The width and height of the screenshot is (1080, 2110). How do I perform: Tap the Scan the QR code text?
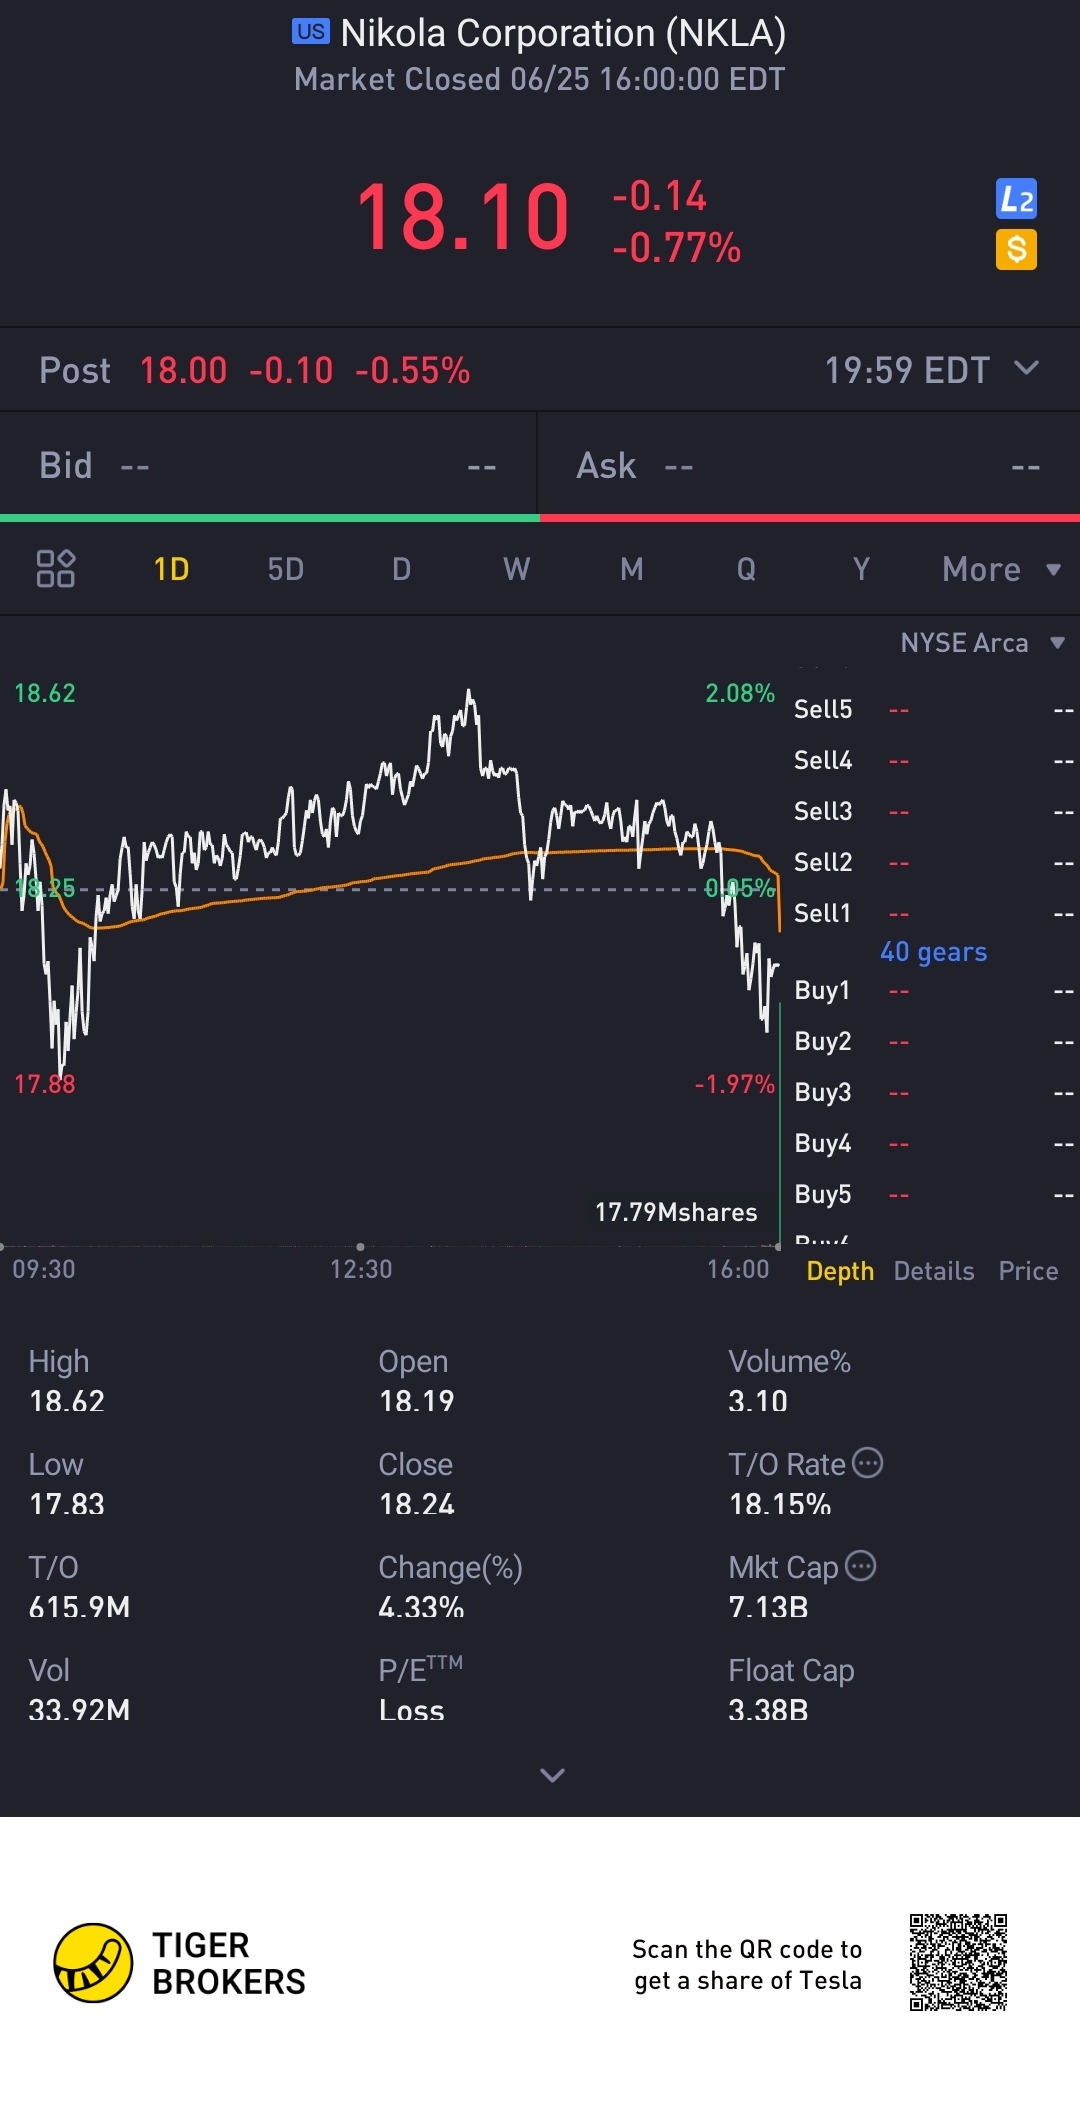point(747,1964)
